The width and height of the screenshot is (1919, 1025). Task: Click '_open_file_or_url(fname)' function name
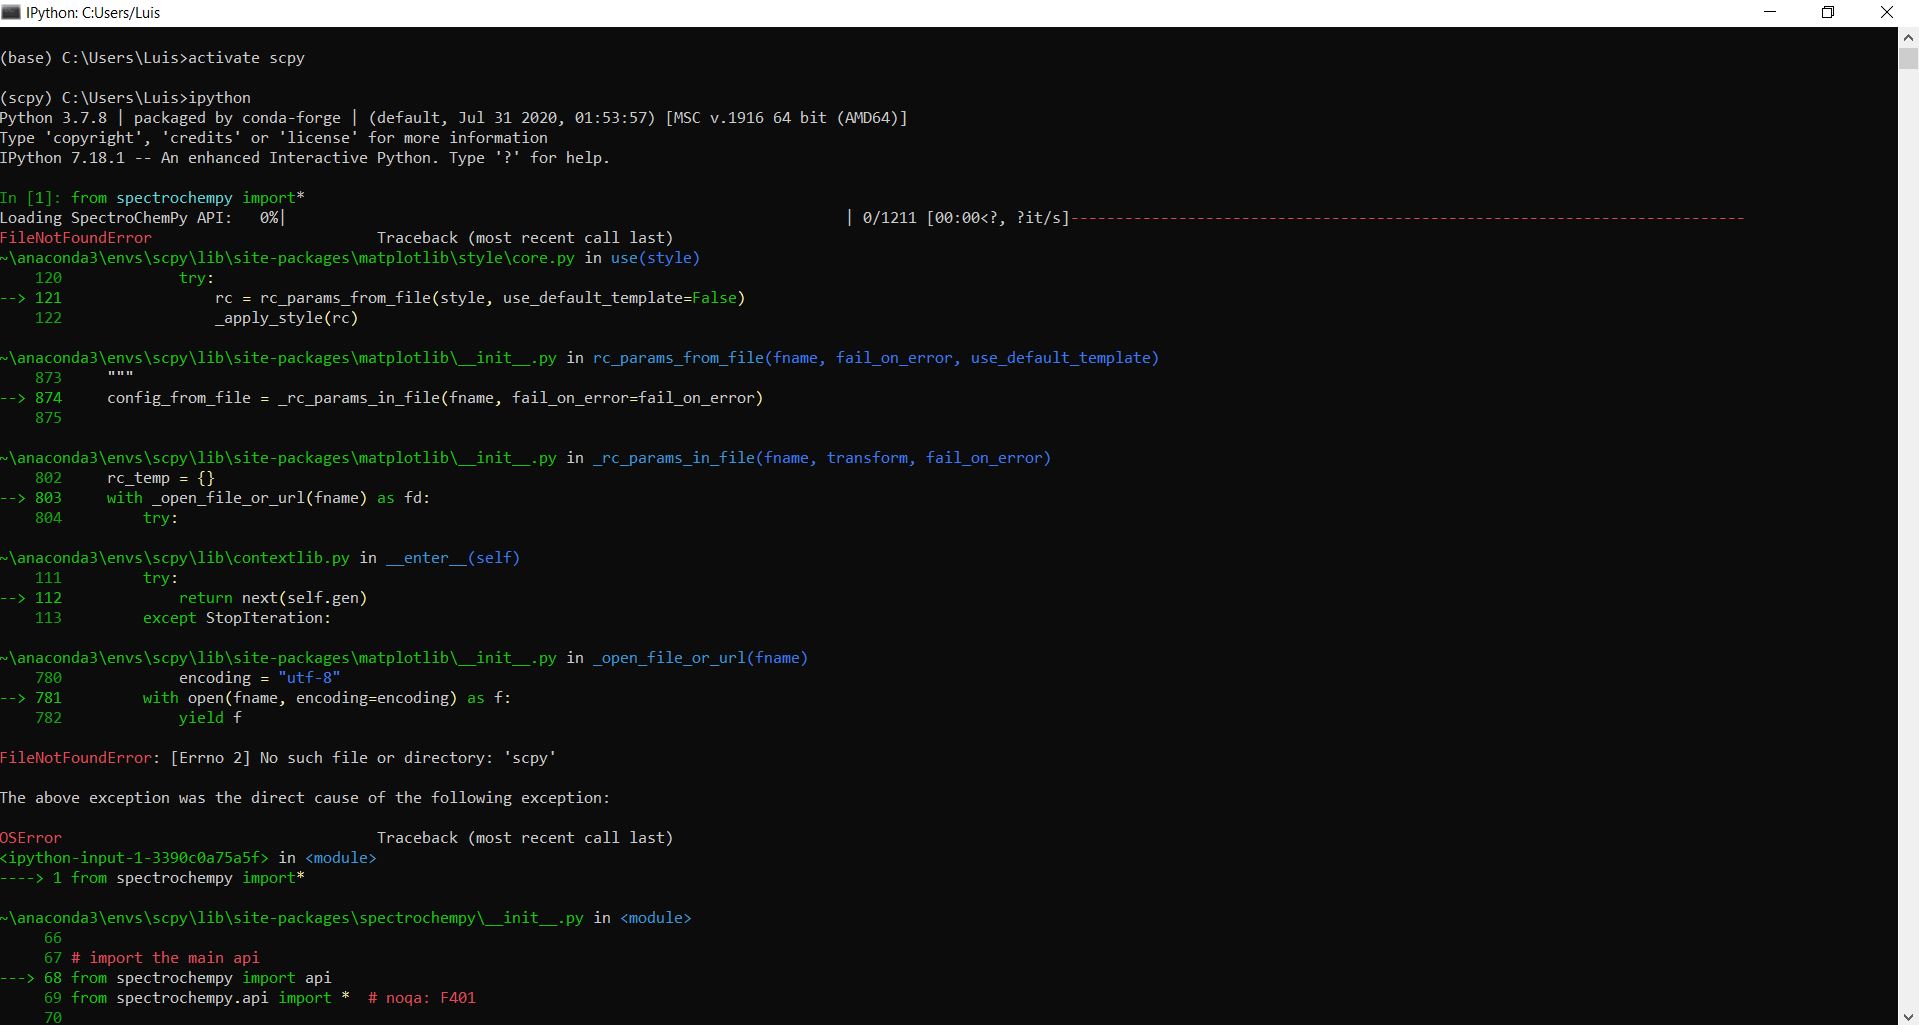[700, 658]
